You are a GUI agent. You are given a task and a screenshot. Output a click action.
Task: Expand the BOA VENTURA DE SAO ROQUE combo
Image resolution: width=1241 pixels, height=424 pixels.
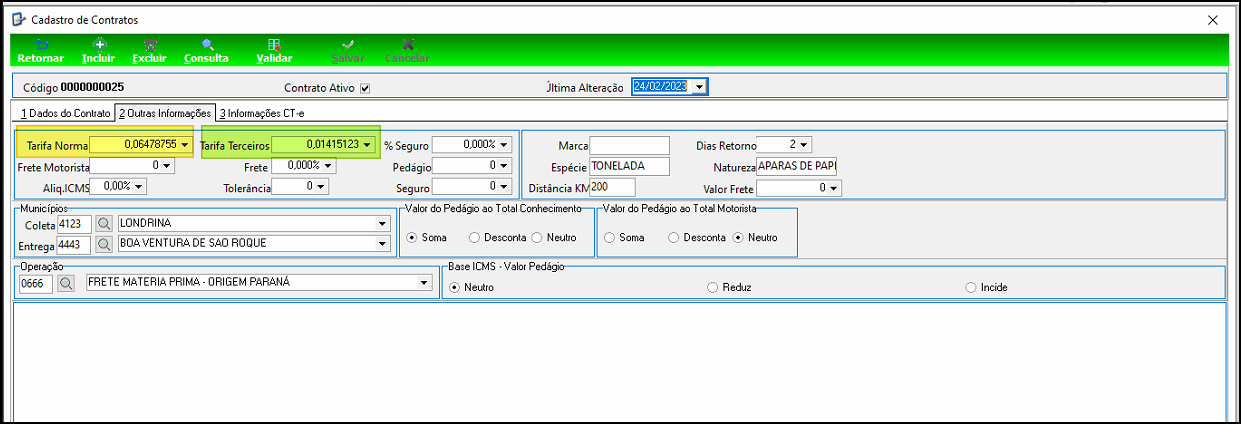pyautogui.click(x=382, y=244)
